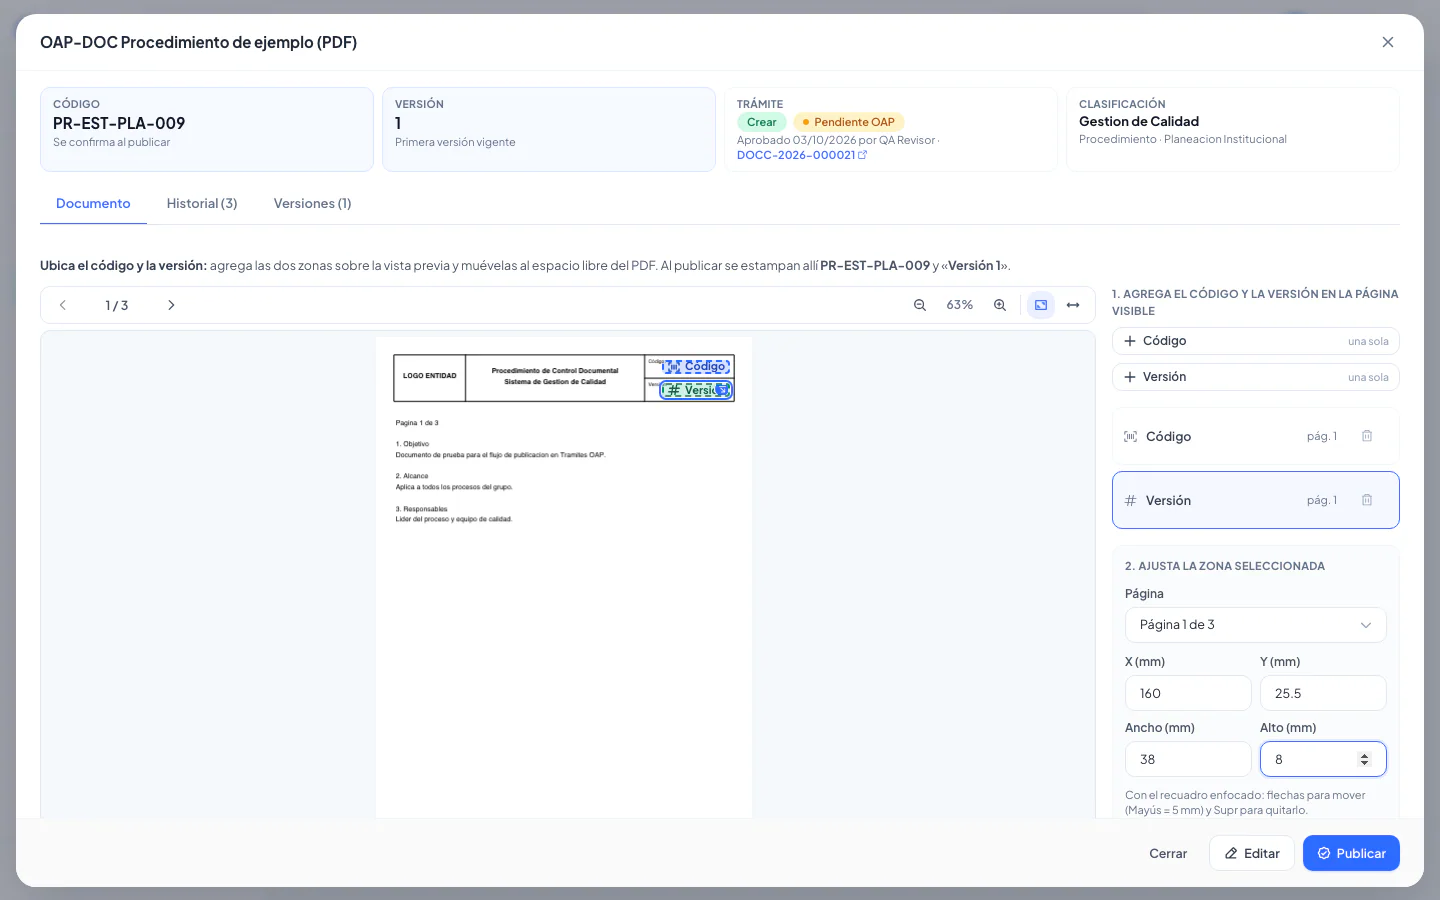Click the Cerrar button
Viewport: 1440px width, 900px height.
[1168, 853]
